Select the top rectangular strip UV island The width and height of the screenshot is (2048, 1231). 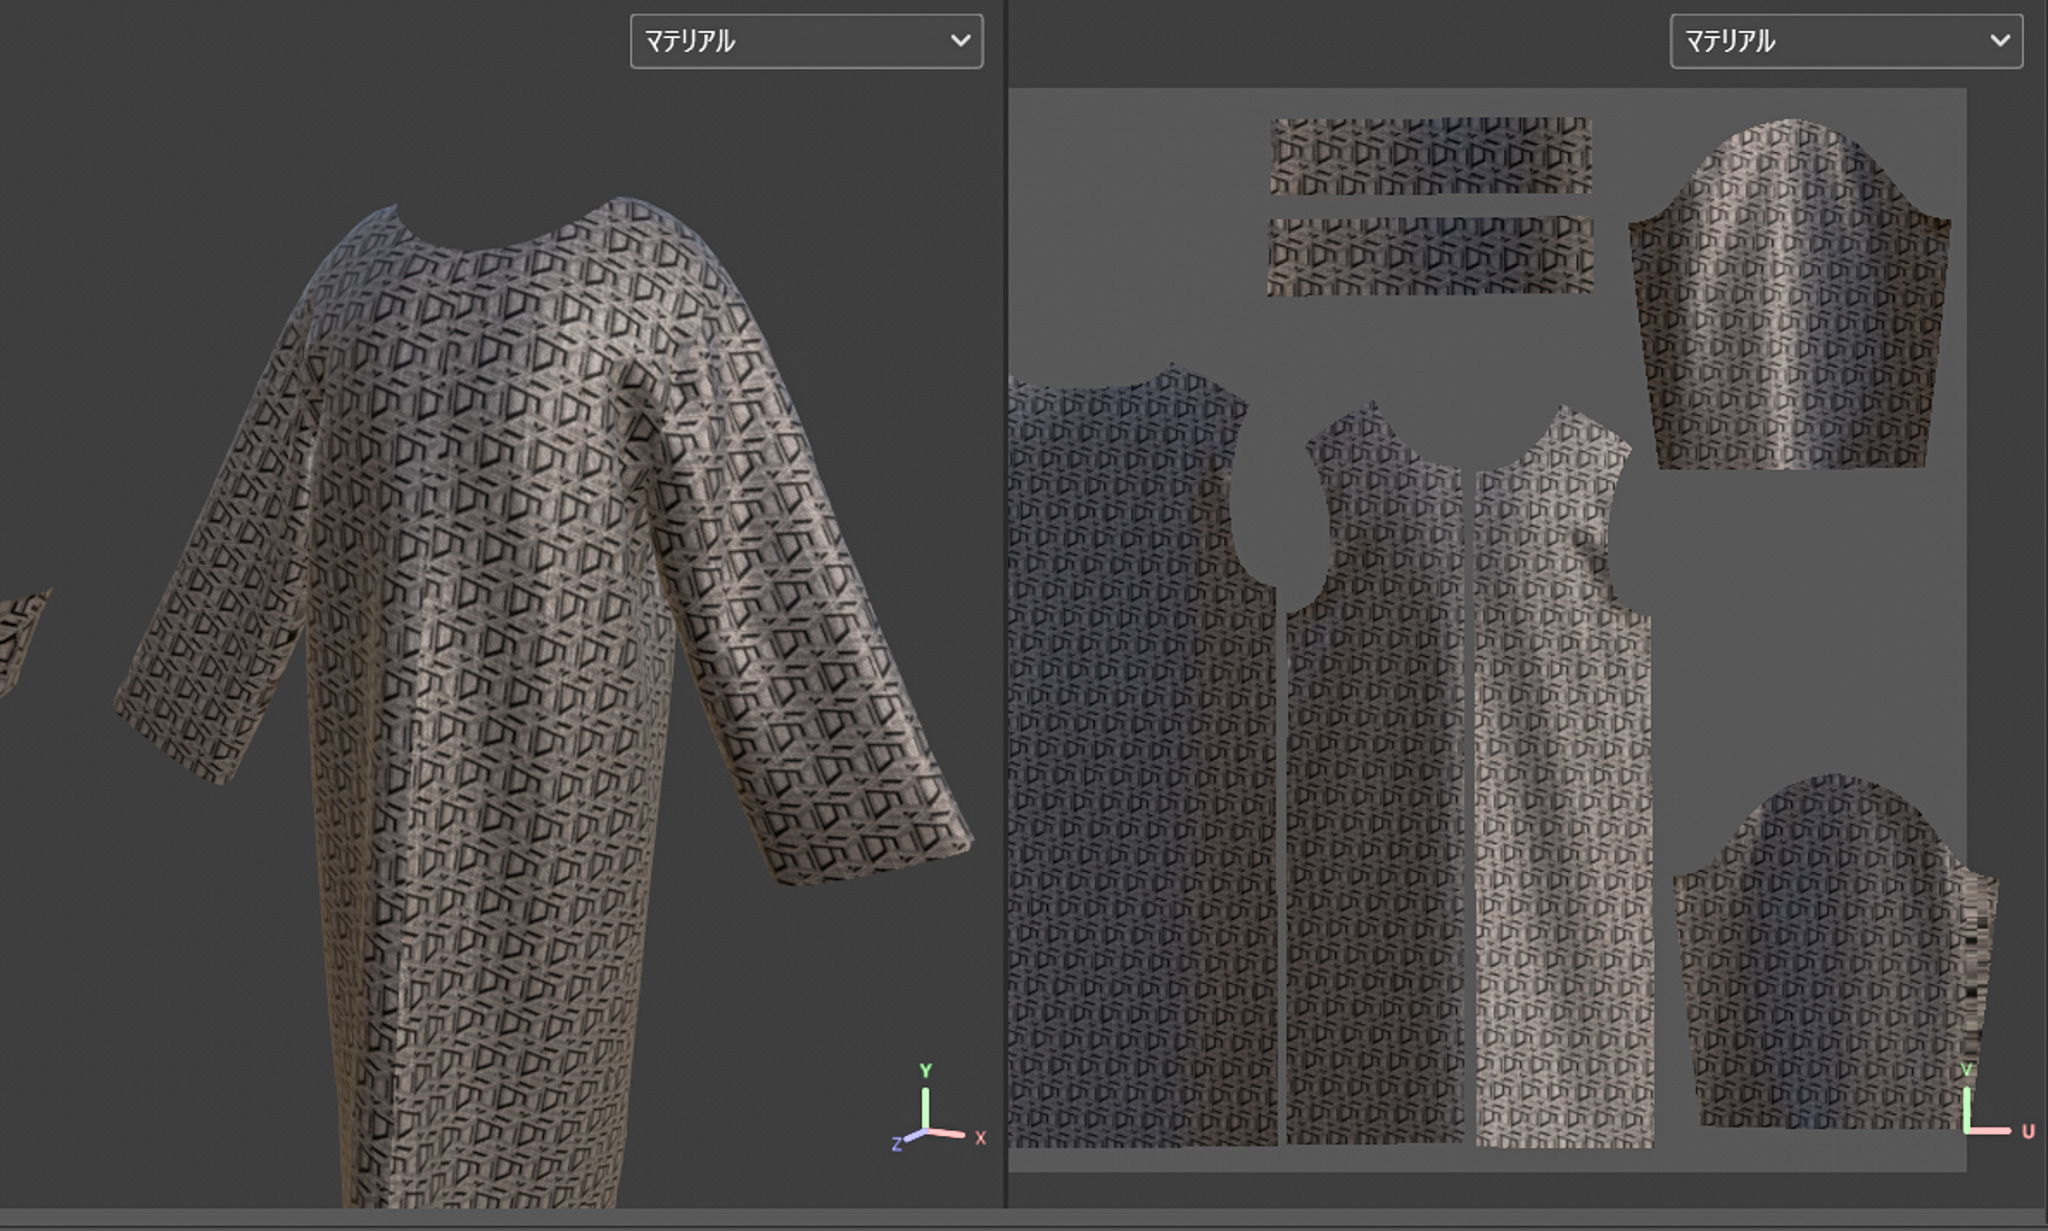click(1430, 155)
